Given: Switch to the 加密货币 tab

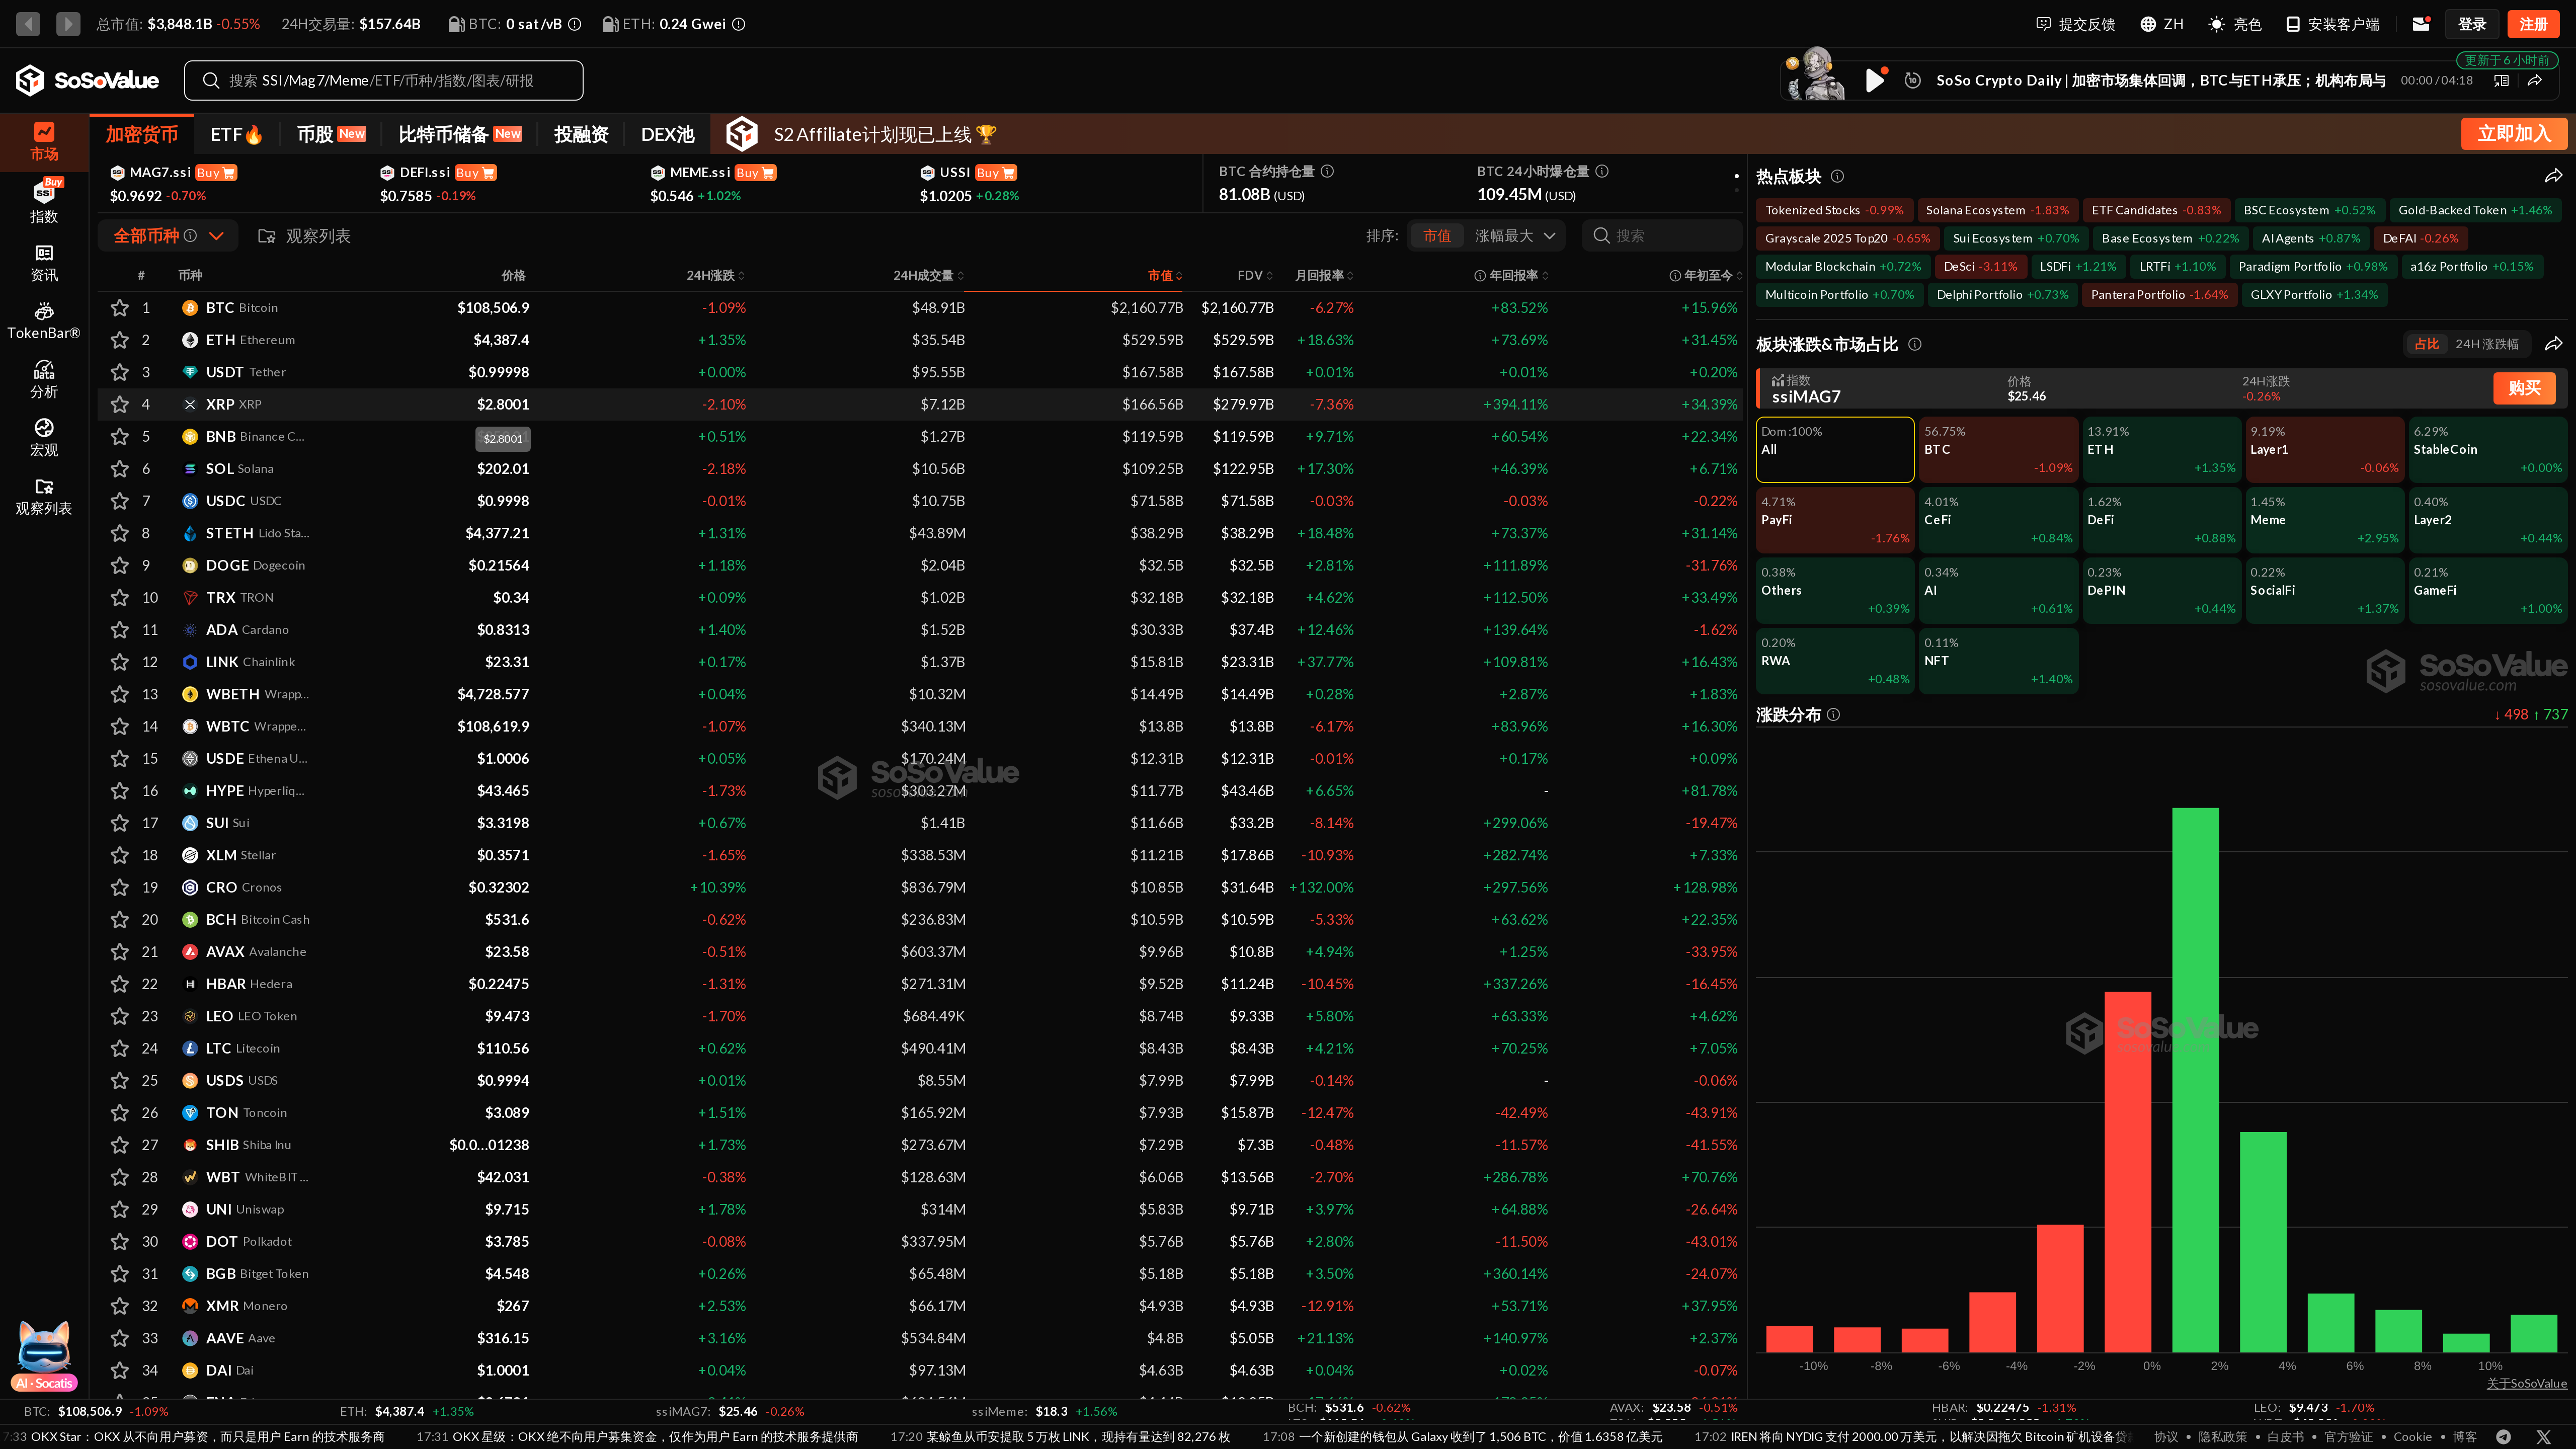Looking at the screenshot, I should click(141, 134).
